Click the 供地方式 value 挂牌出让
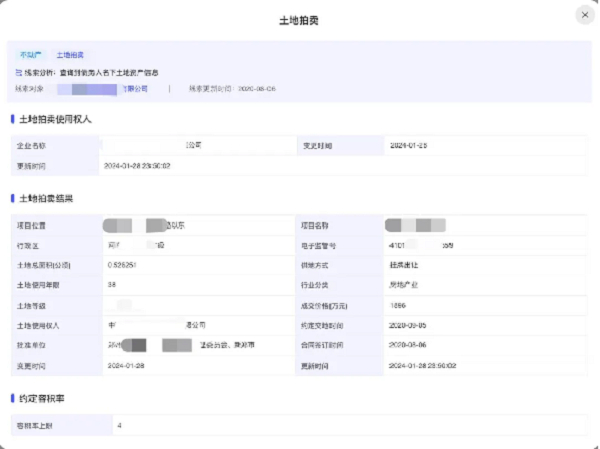Screen dimensions: 600x449 pos(406,265)
